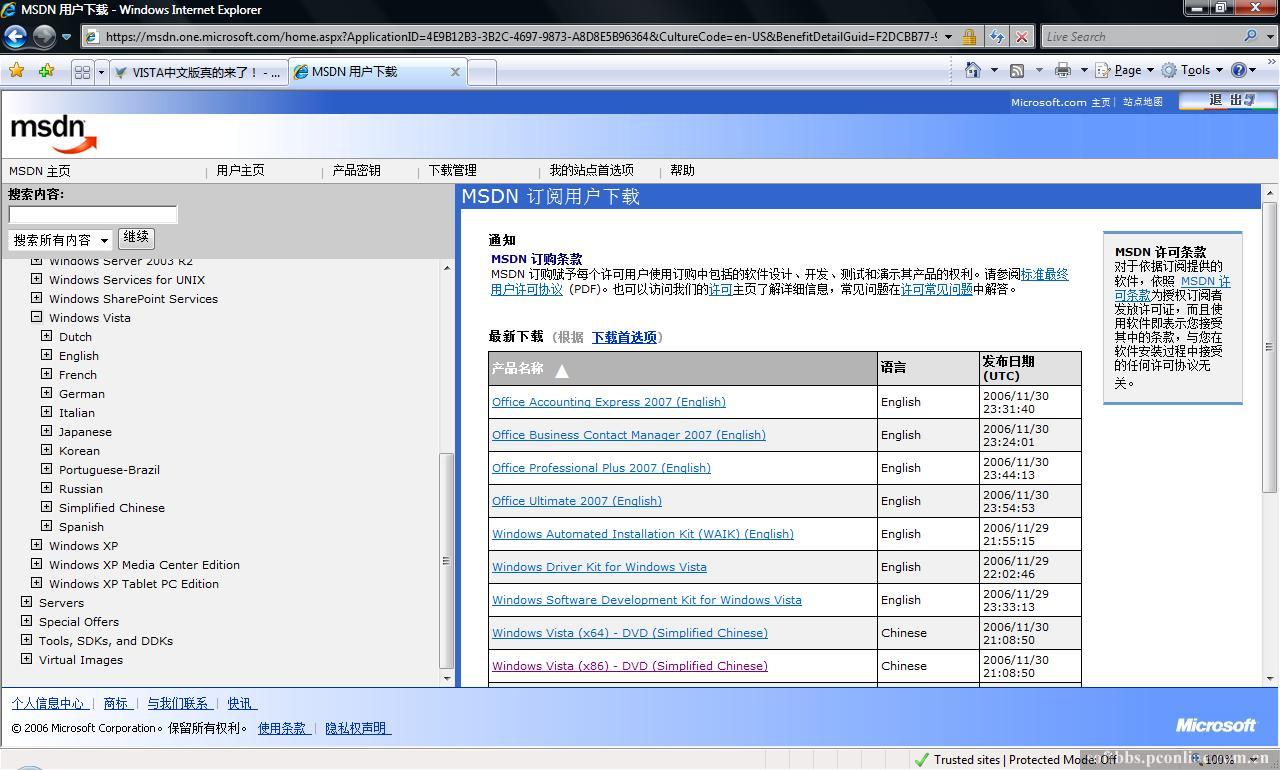
Task: Open the 站点地图 link
Action: (x=1143, y=102)
